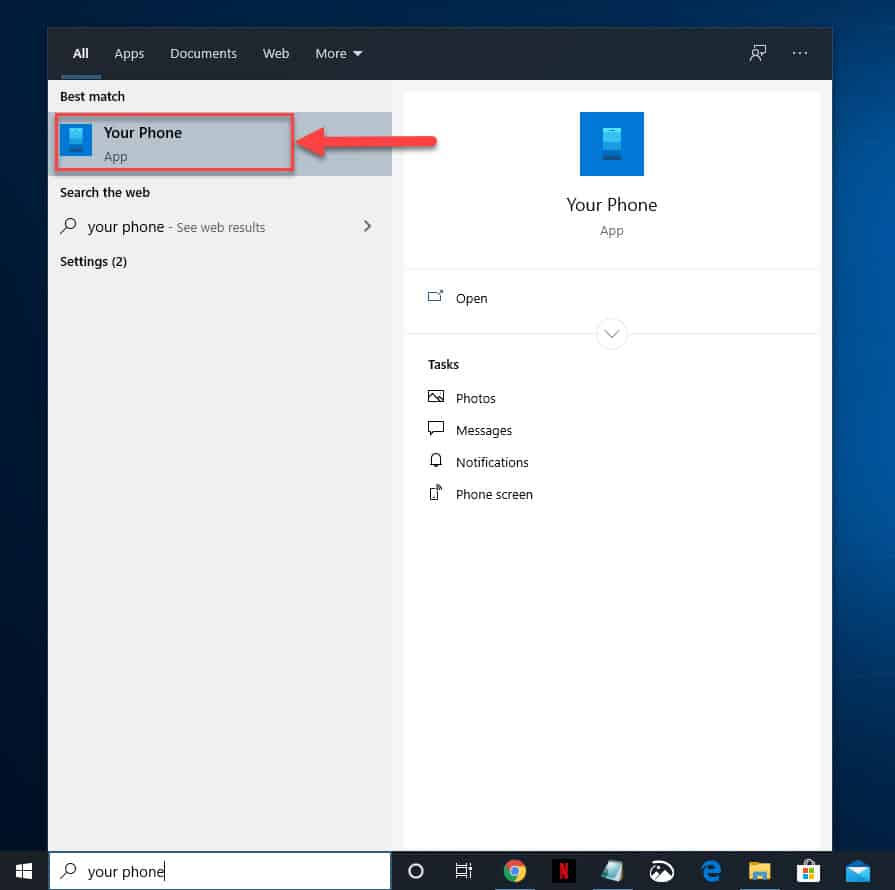The height and width of the screenshot is (890, 895).
Task: Select the Messages task label
Action: point(483,430)
